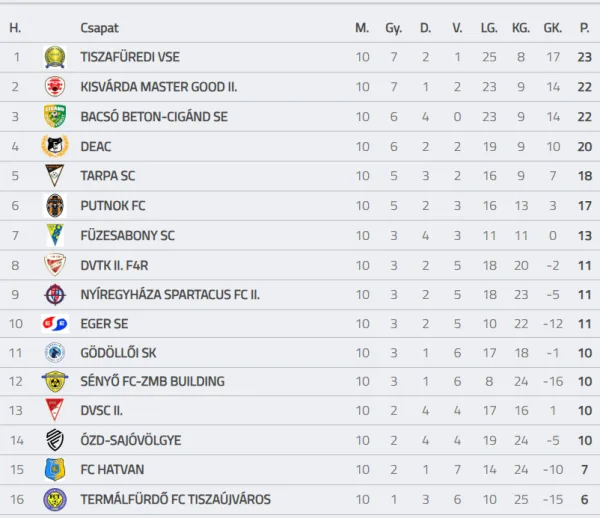600x518 pixels.
Task: Click the P. points column header
Action: 584,28
